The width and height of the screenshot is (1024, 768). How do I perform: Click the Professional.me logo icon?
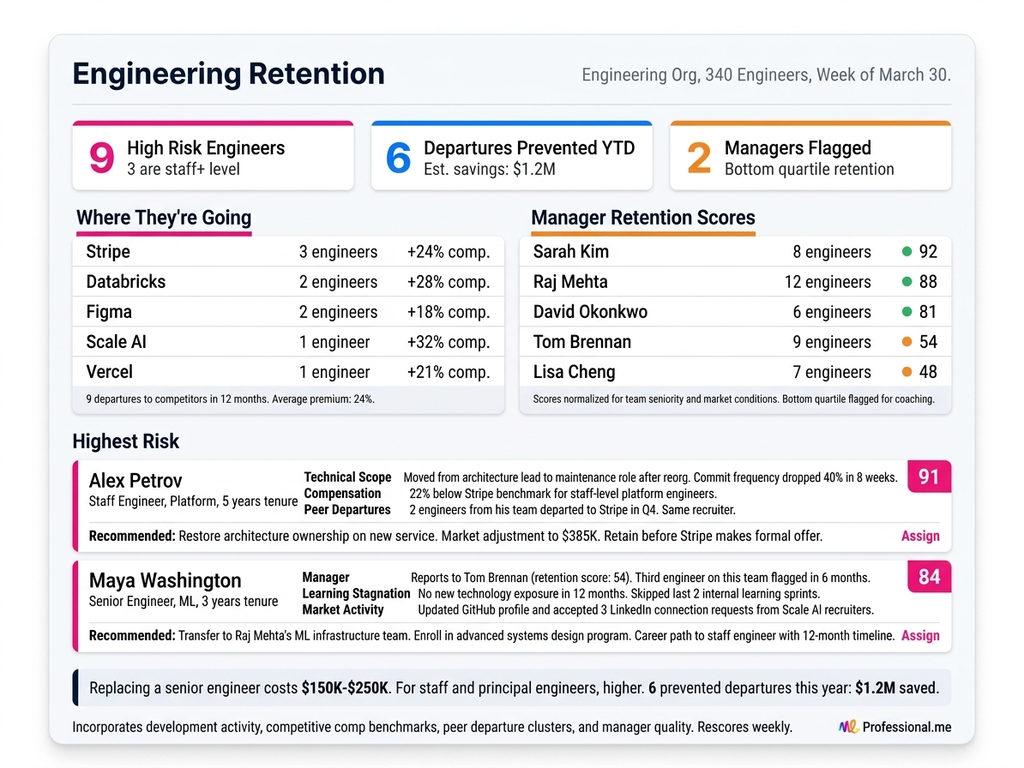848,727
